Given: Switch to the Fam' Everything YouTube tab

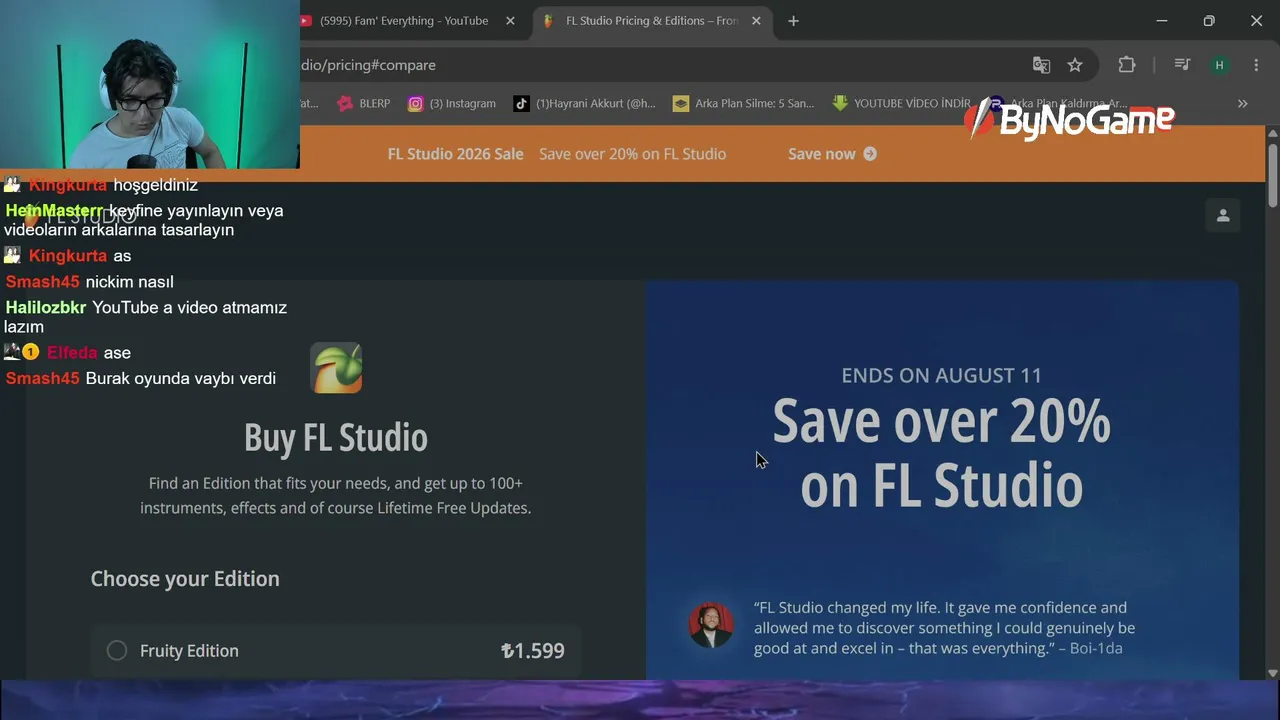Looking at the screenshot, I should point(404,21).
